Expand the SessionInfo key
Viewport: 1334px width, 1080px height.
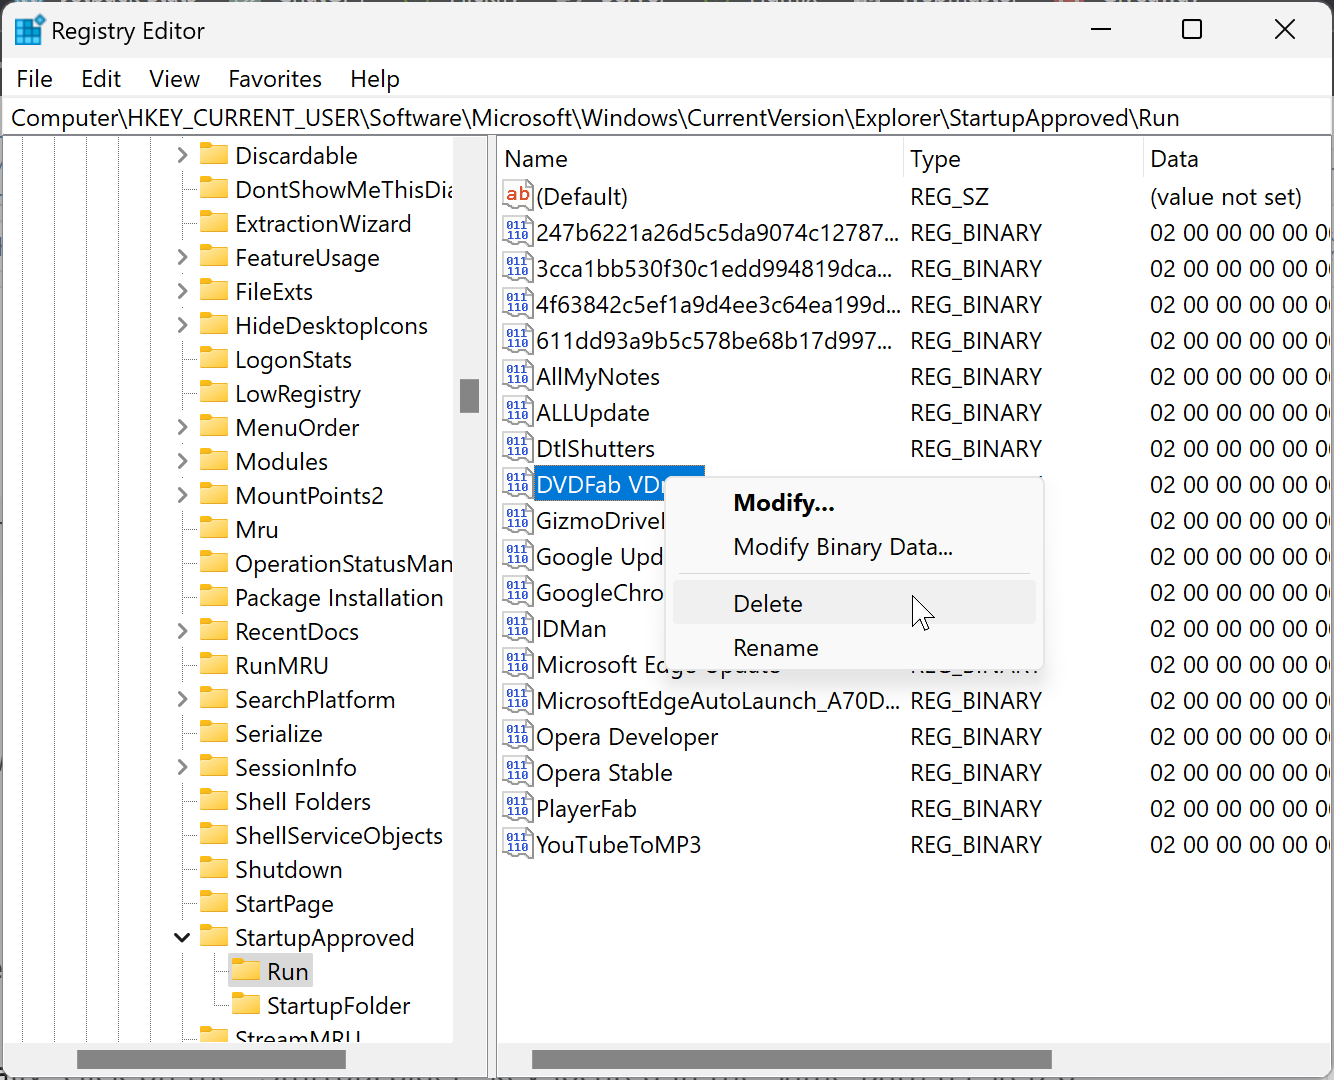click(x=182, y=767)
